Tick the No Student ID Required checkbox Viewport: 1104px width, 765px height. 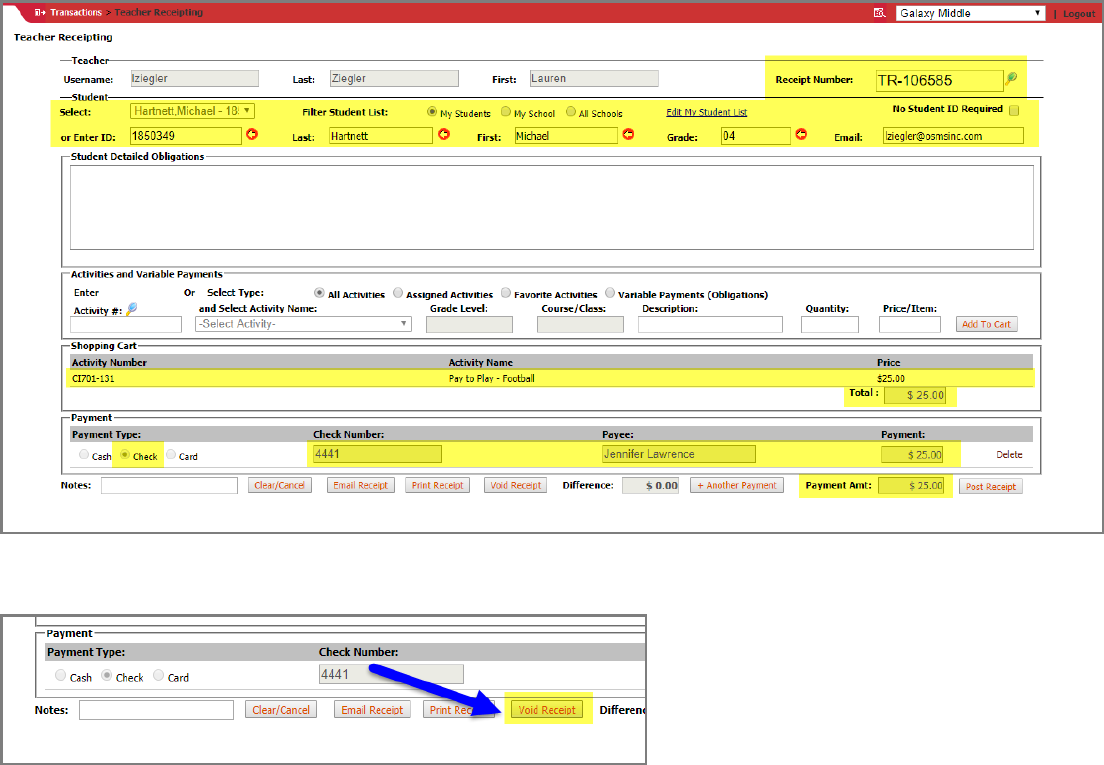pyautogui.click(x=1014, y=110)
